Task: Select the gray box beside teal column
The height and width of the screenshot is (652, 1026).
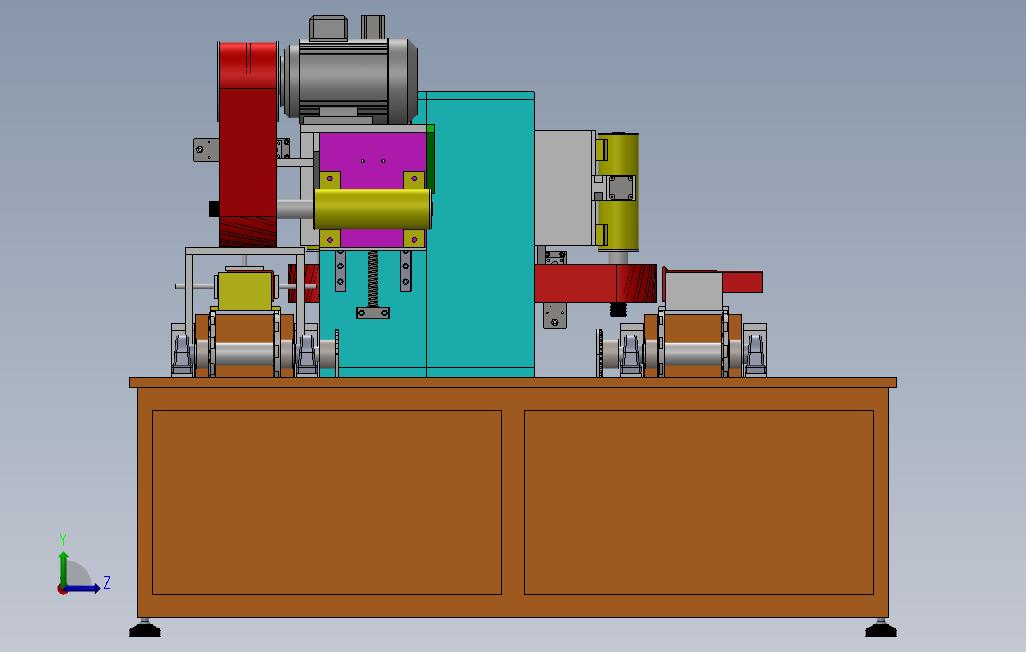Action: point(565,188)
